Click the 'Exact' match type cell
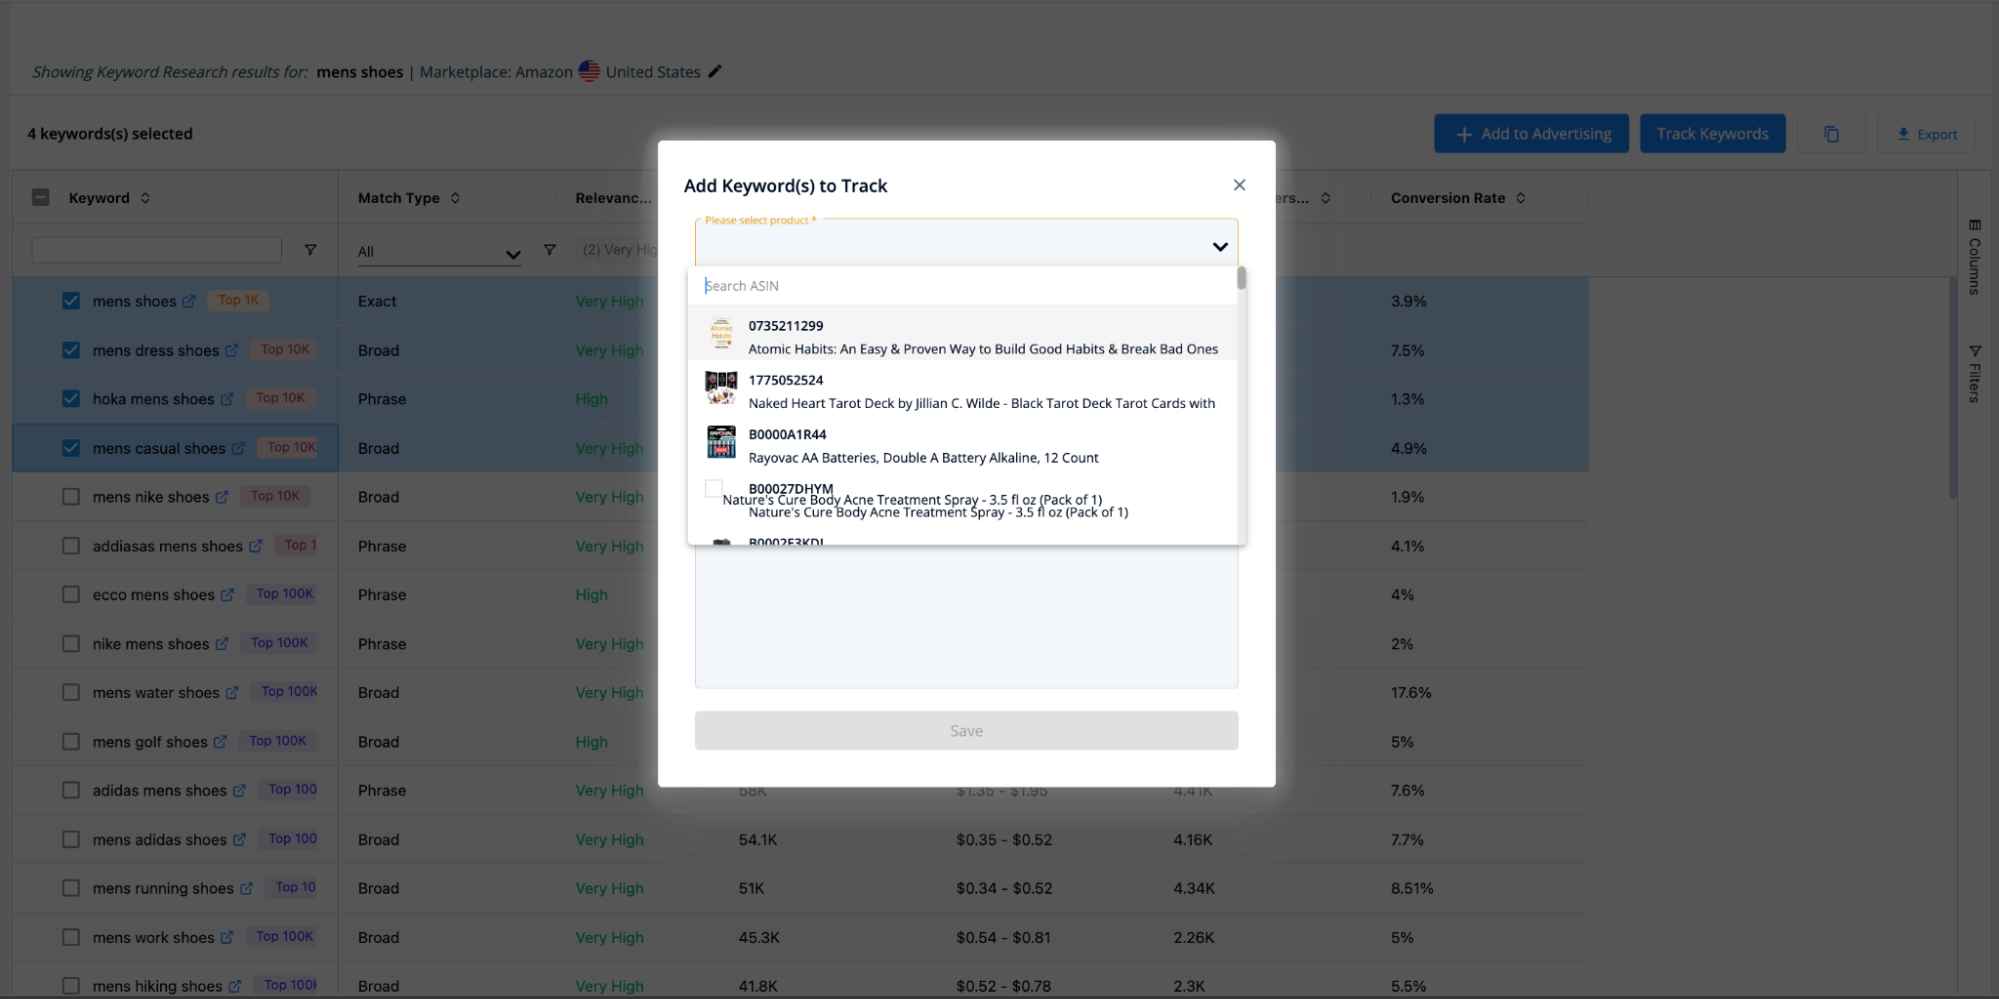This screenshot has height=999, width=1999. [377, 301]
